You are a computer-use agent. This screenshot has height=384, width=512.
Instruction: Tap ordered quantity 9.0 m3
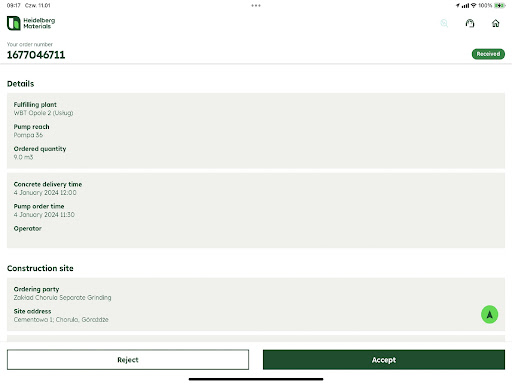[x=23, y=157]
